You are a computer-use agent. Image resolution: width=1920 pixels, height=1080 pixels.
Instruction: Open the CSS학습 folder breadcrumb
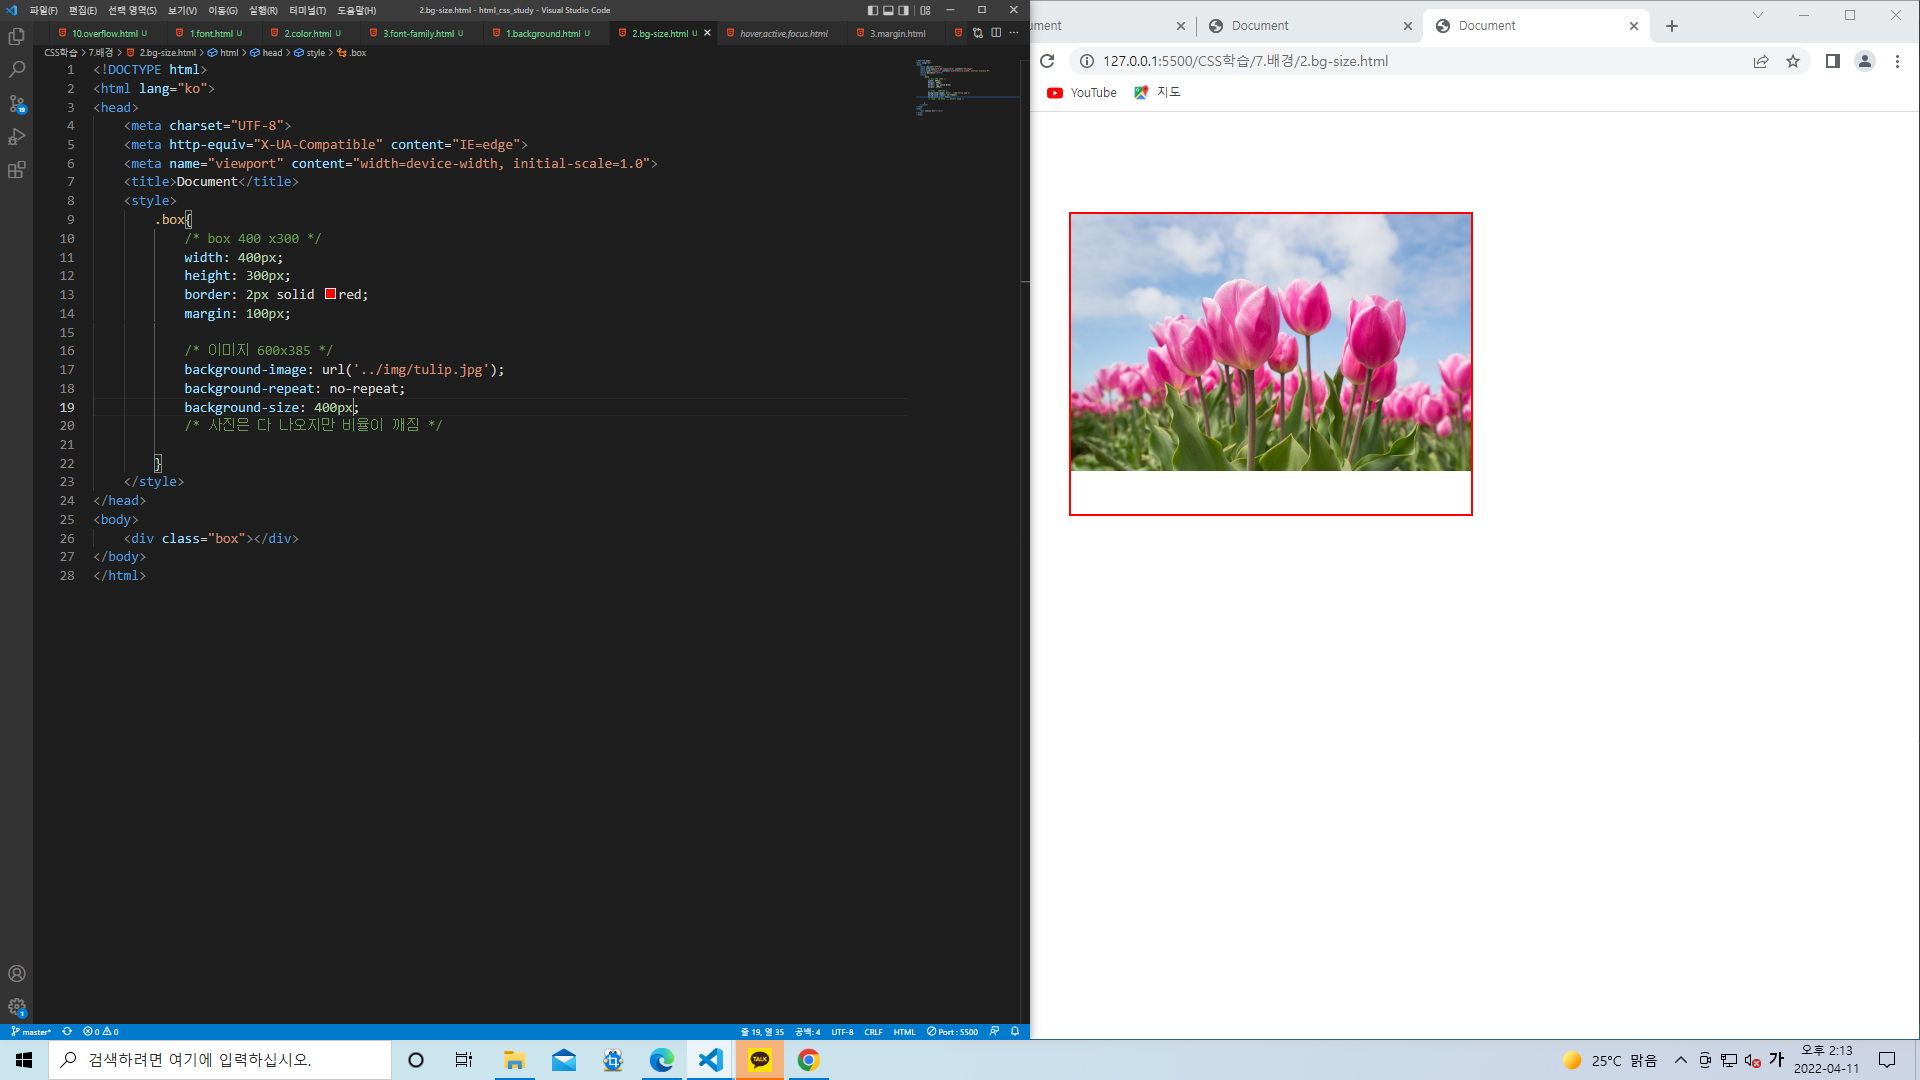point(60,53)
